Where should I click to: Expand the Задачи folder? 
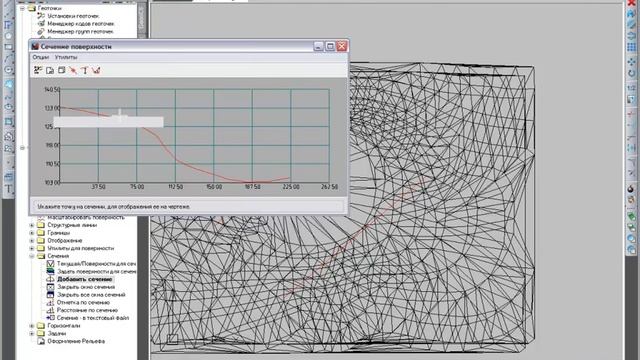pos(32,334)
